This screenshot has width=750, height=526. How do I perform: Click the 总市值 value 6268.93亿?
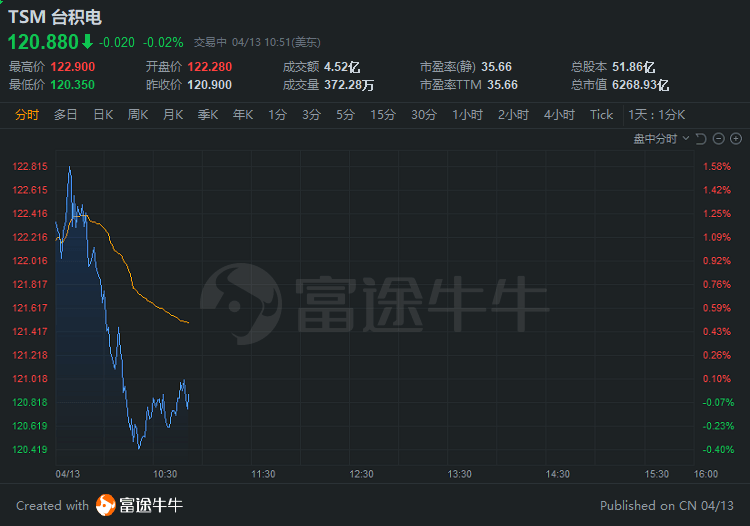(640, 85)
